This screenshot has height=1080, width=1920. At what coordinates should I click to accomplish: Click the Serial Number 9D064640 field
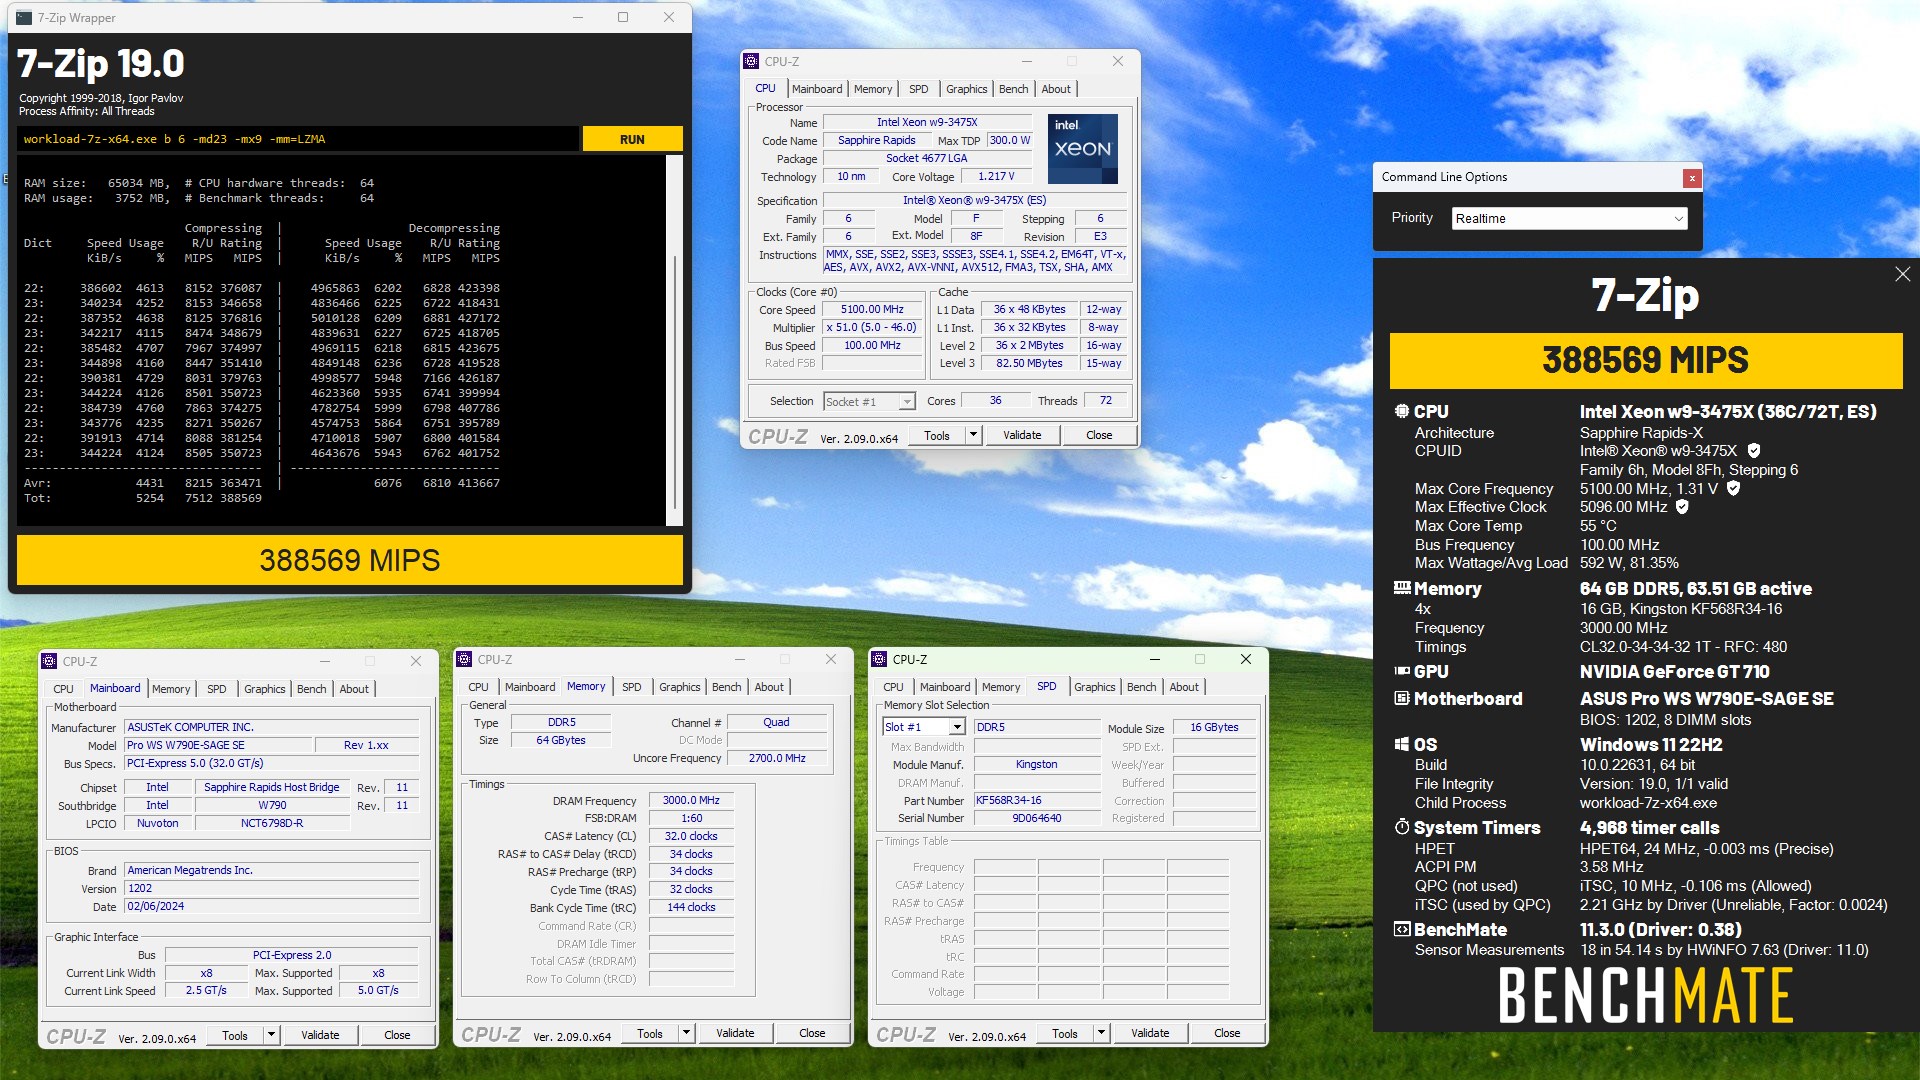click(1037, 818)
